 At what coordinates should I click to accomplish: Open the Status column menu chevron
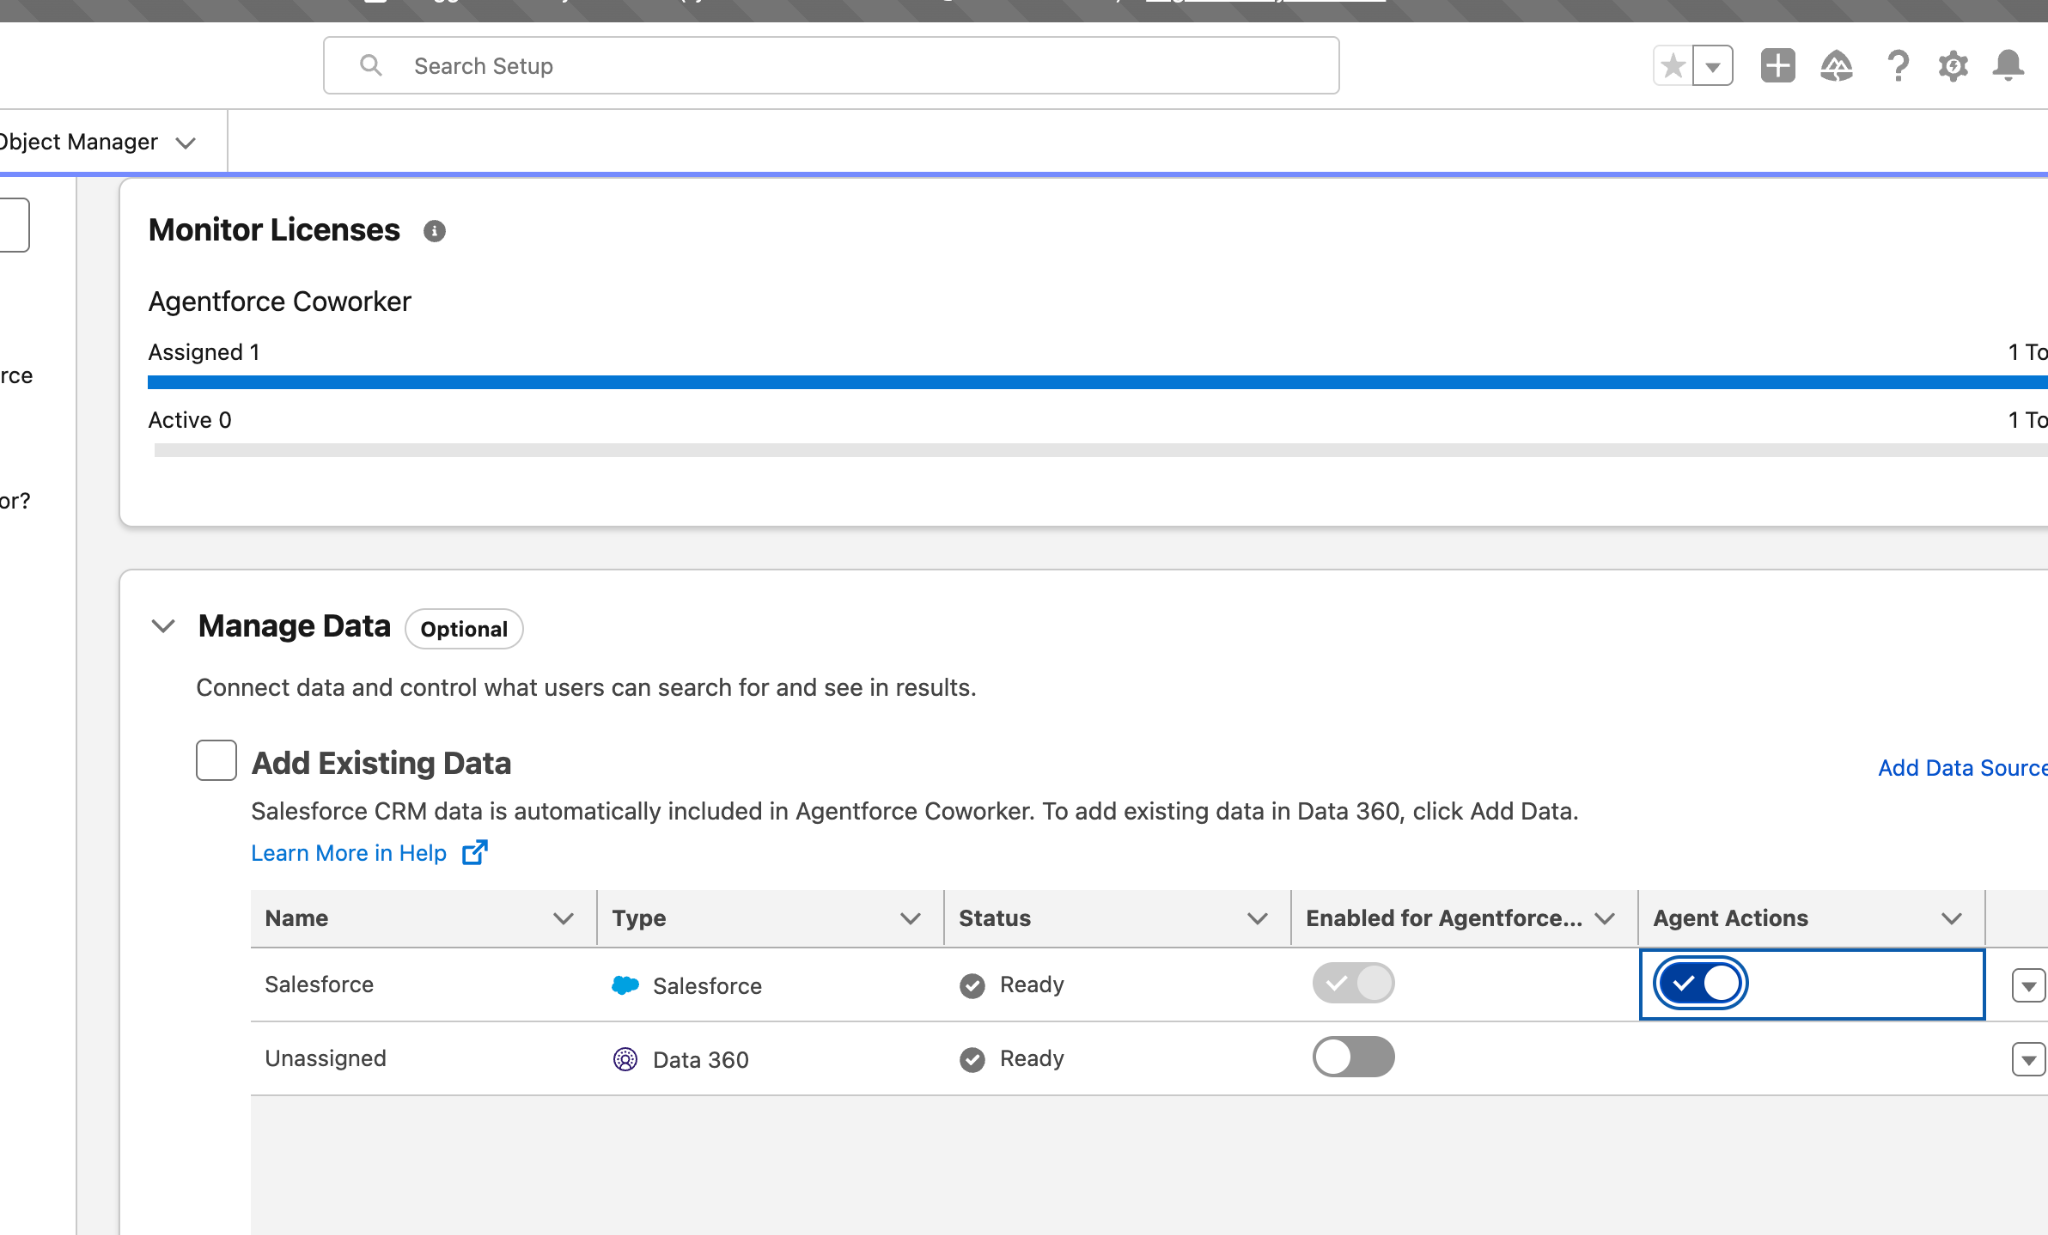[1257, 918]
